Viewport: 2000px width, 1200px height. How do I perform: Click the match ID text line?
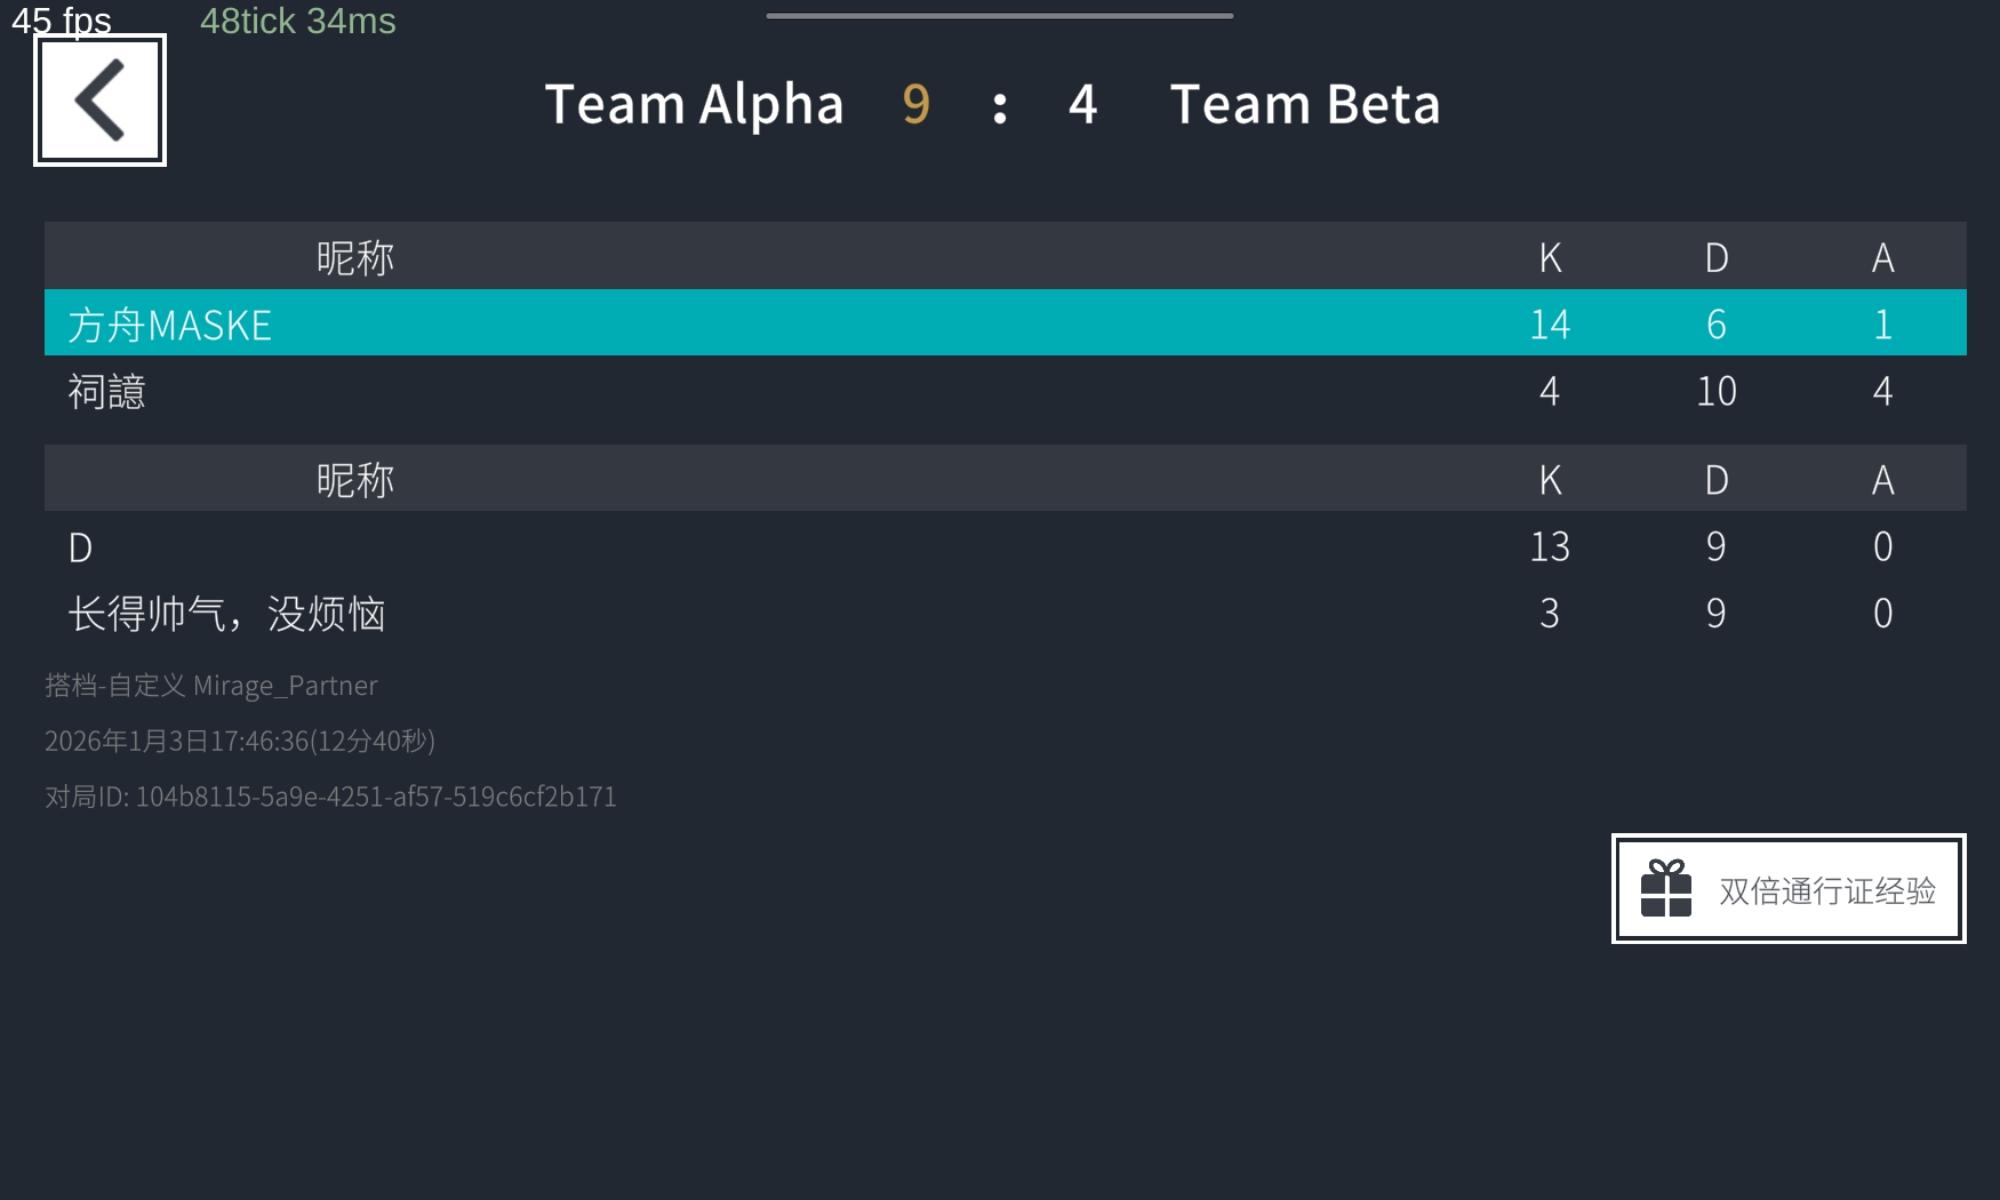331,797
